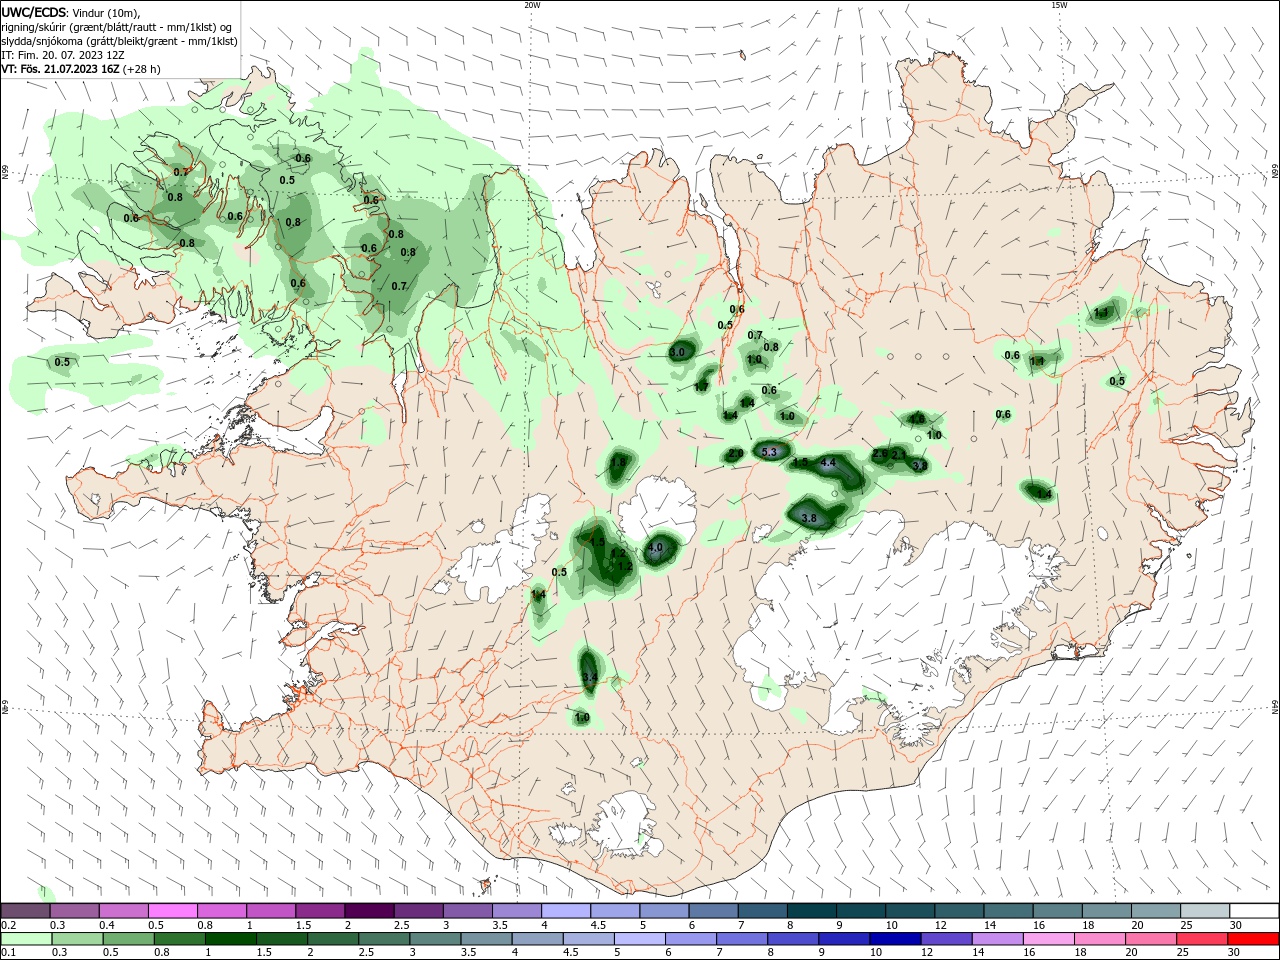Viewport: 1280px width, 960px height.
Task: Click the 'rigning/skúrir' description line
Action: pyautogui.click(x=117, y=27)
